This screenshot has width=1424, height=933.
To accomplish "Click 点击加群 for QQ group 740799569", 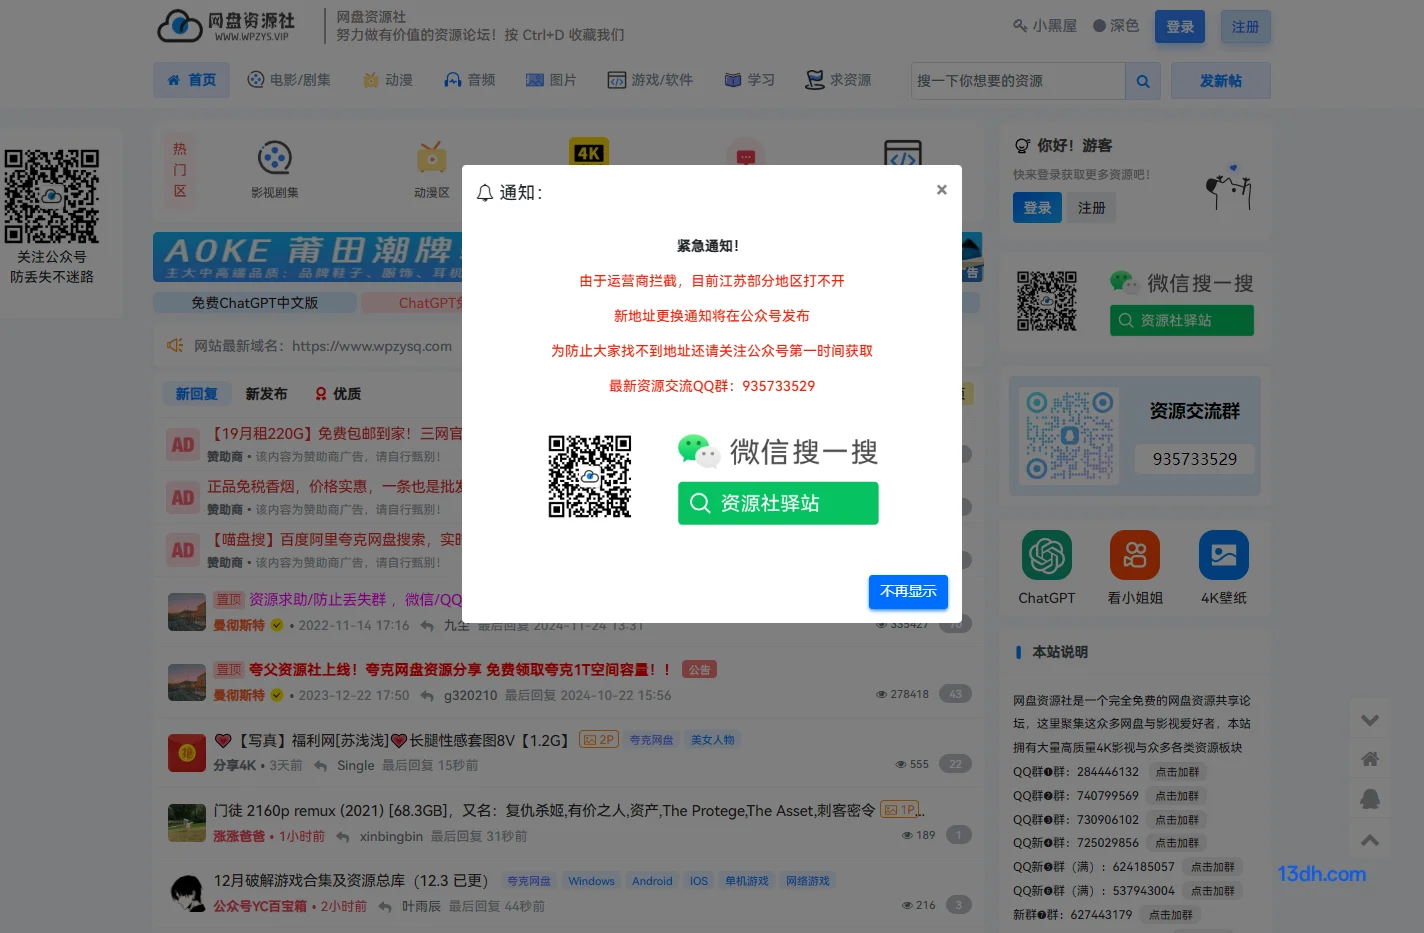I will pyautogui.click(x=1177, y=796).
